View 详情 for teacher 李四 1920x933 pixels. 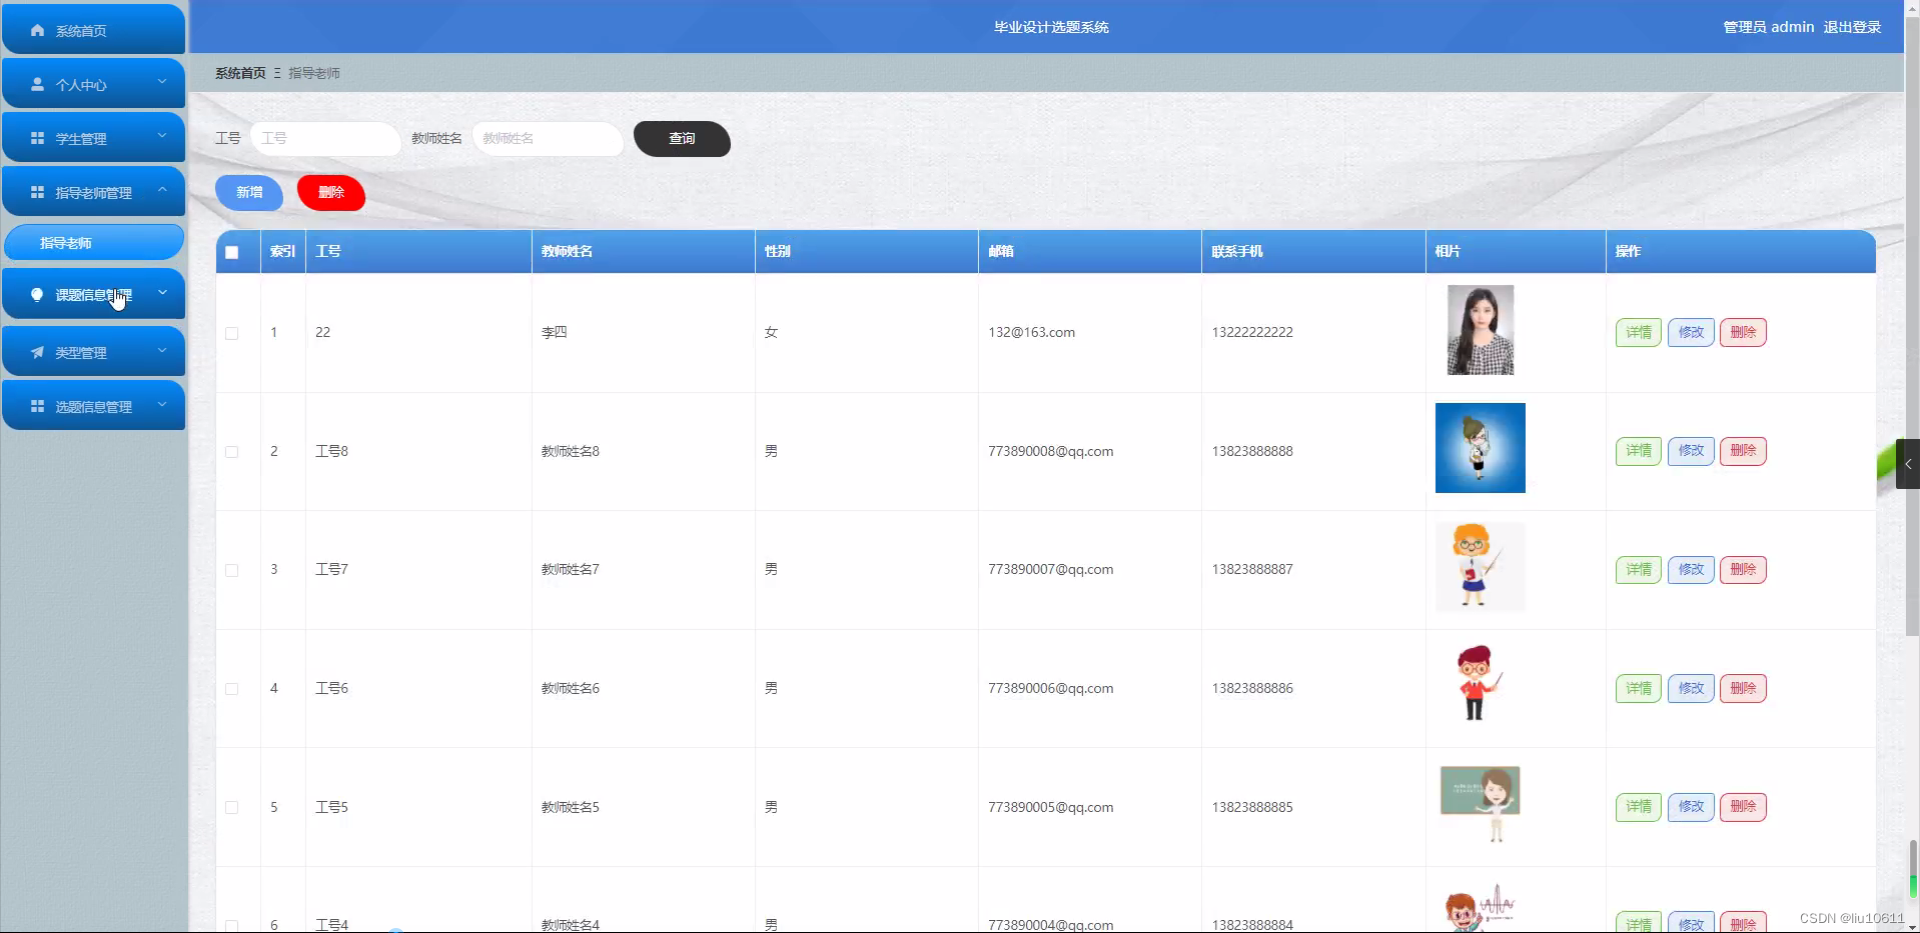[x=1638, y=332]
